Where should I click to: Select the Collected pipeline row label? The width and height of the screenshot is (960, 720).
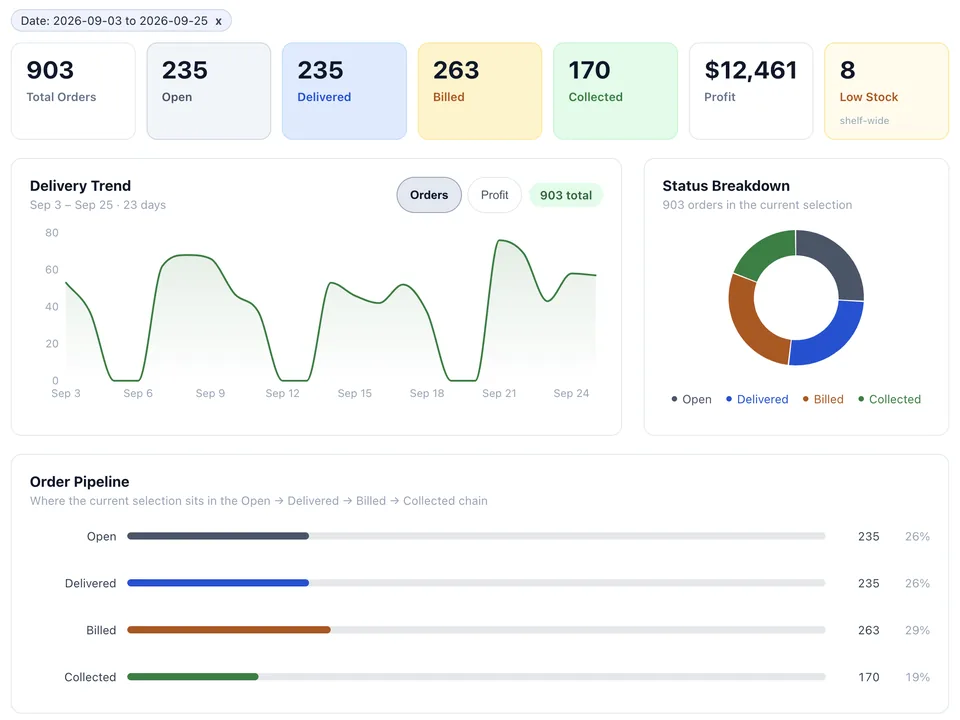(x=90, y=677)
